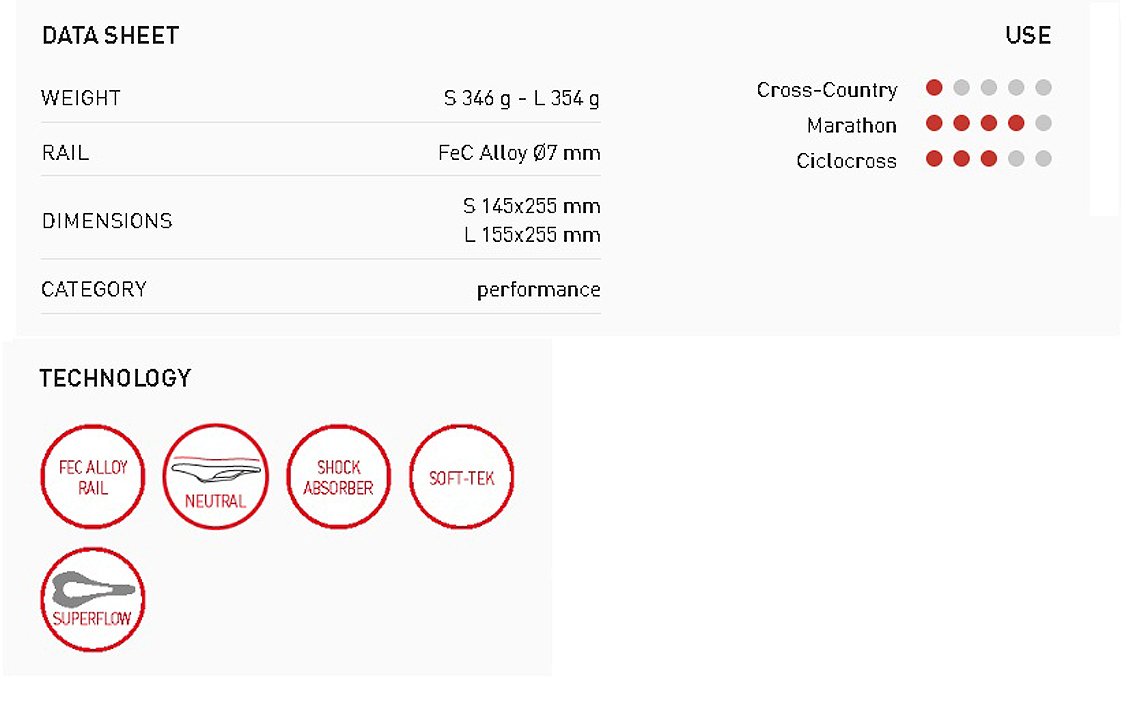The width and height of the screenshot is (1134, 709).
Task: Click the USE section heading
Action: [x=1028, y=35]
